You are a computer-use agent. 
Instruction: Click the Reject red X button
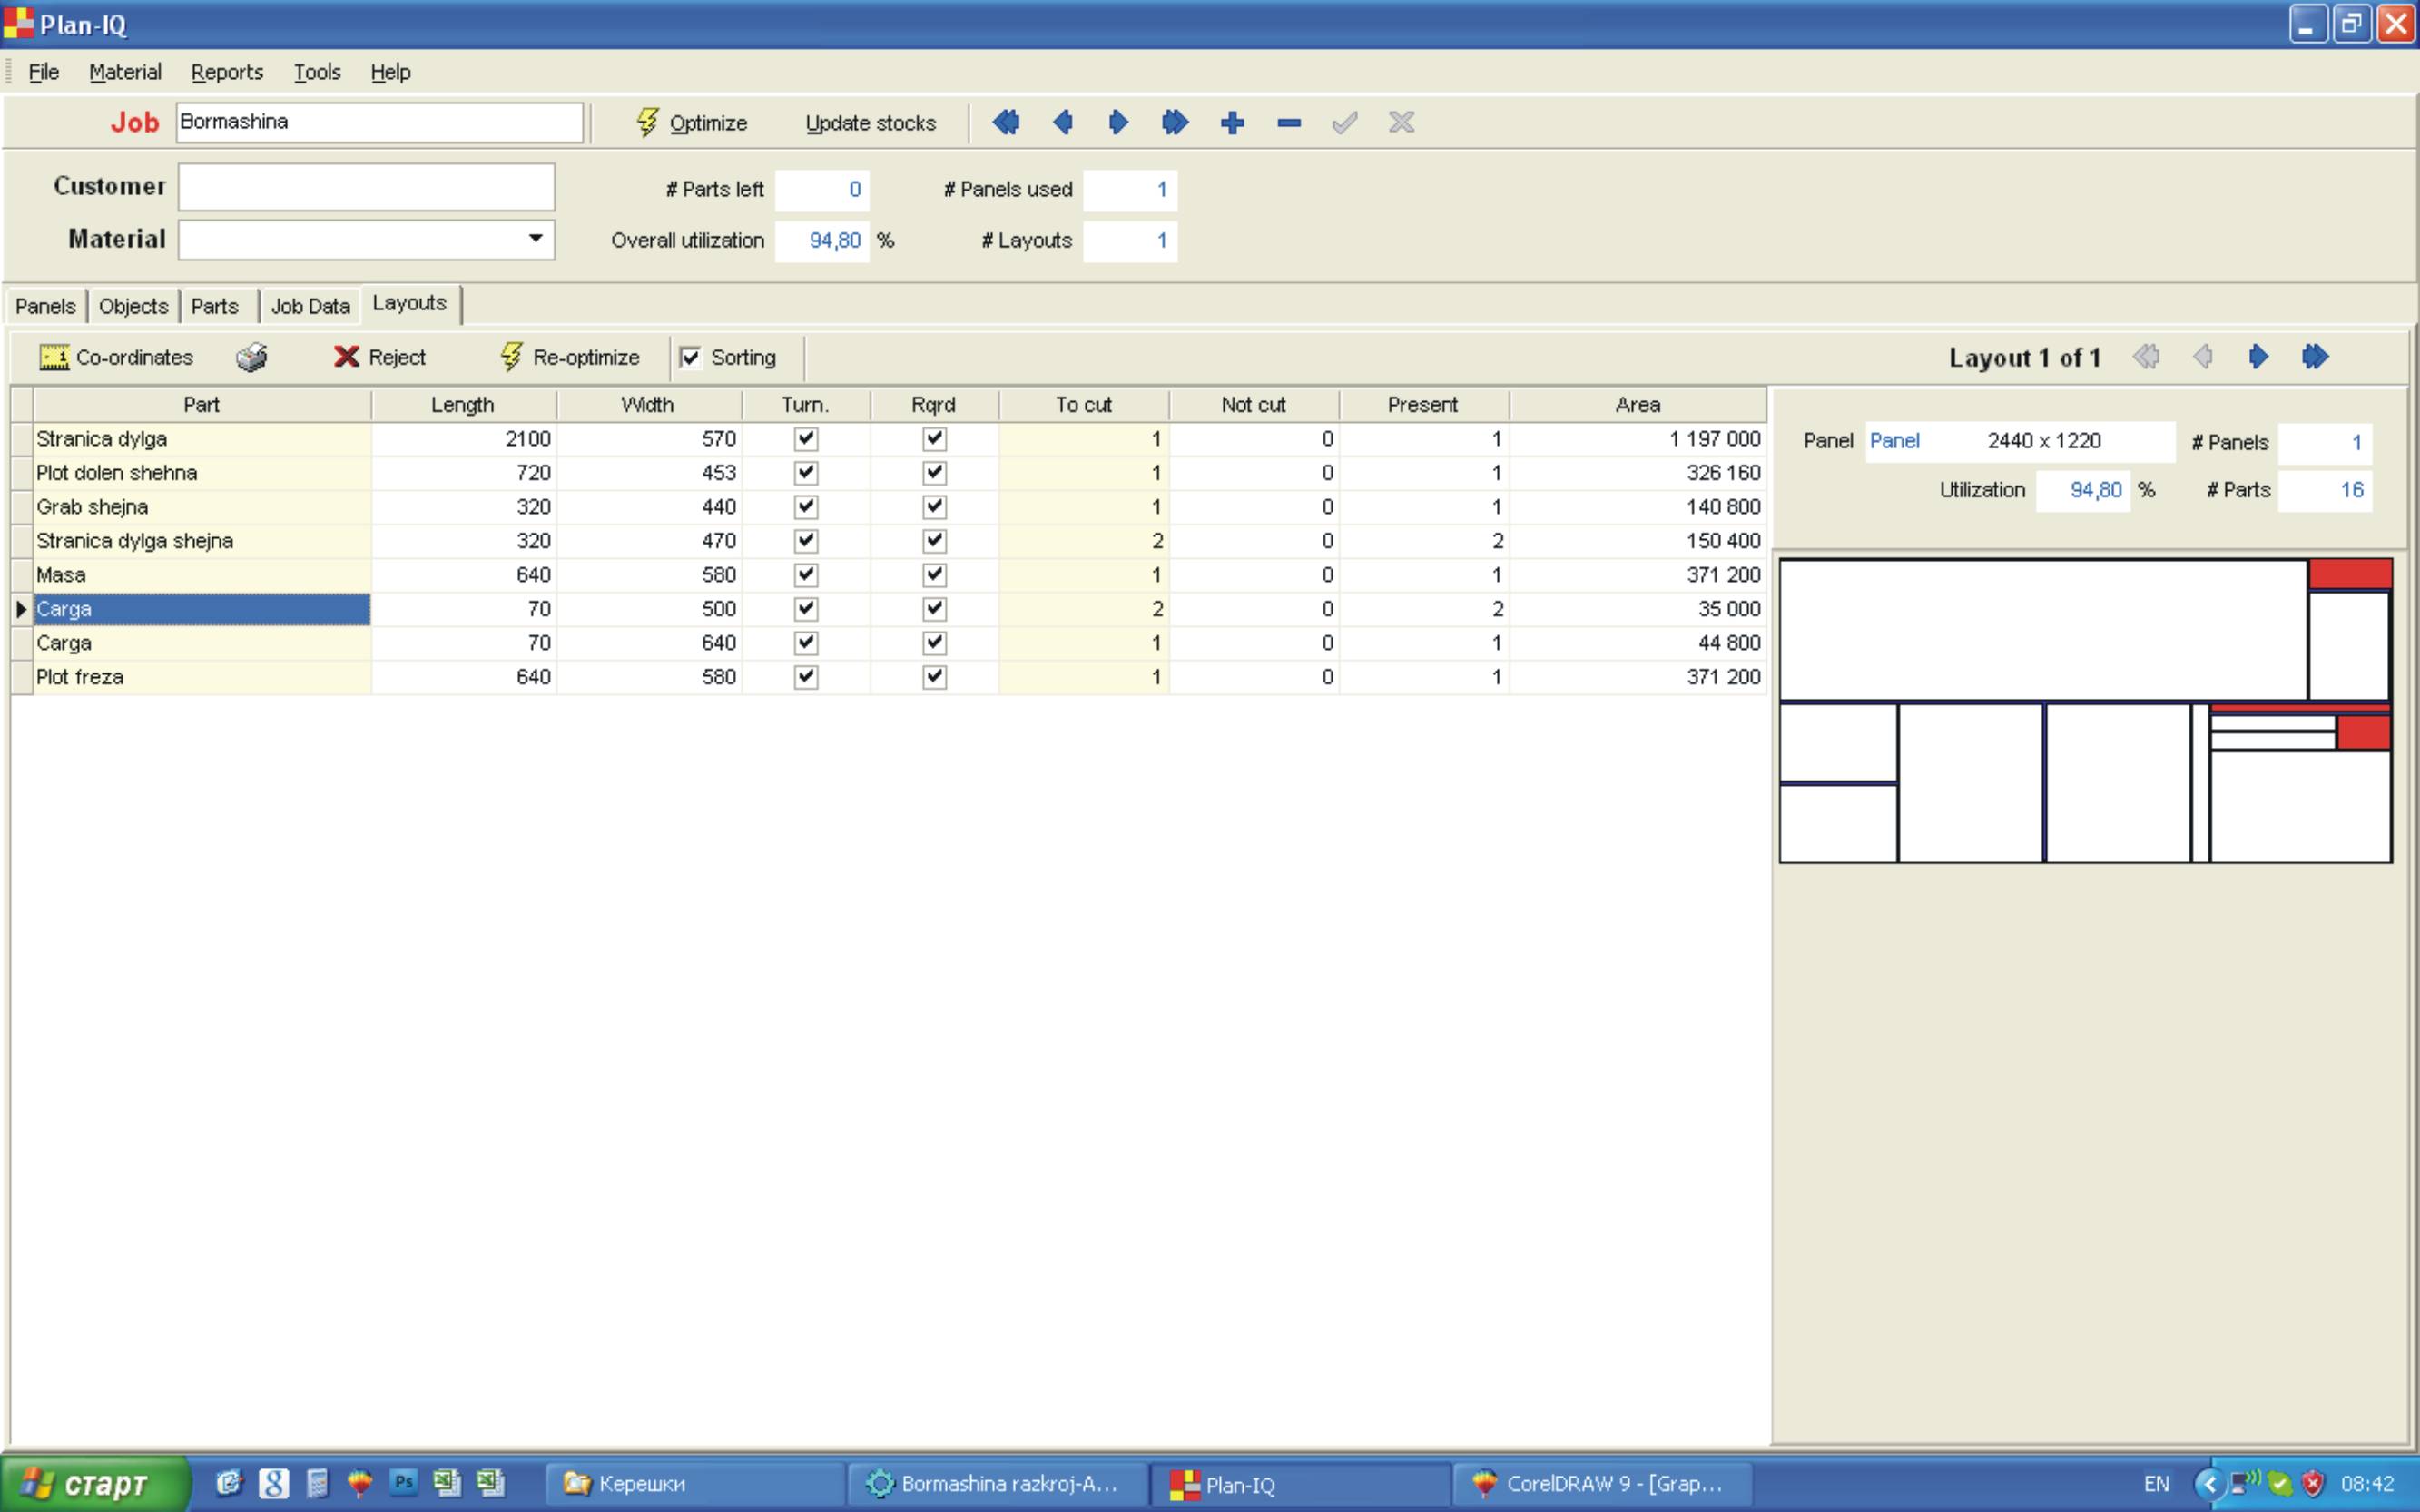[x=380, y=357]
